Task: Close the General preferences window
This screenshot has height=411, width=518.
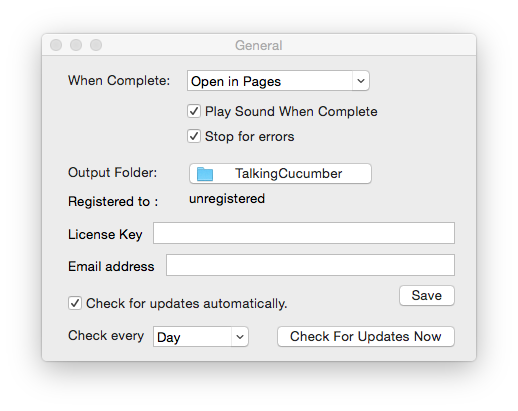Action: [56, 45]
